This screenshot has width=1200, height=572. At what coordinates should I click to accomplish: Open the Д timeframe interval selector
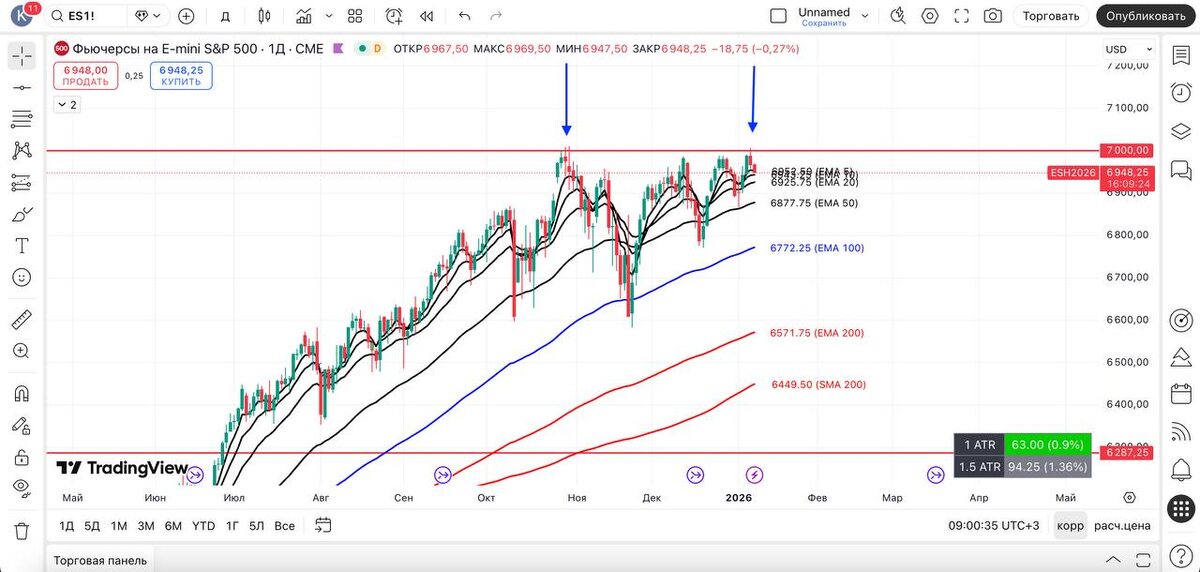[x=226, y=16]
